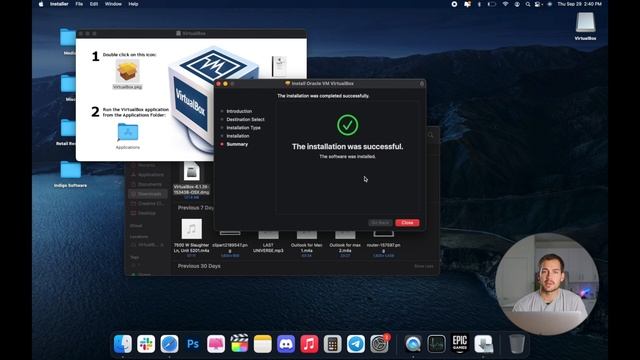This screenshot has height=360, width=640.
Task: Open QuickTime Player from the Dock
Action: (413, 344)
